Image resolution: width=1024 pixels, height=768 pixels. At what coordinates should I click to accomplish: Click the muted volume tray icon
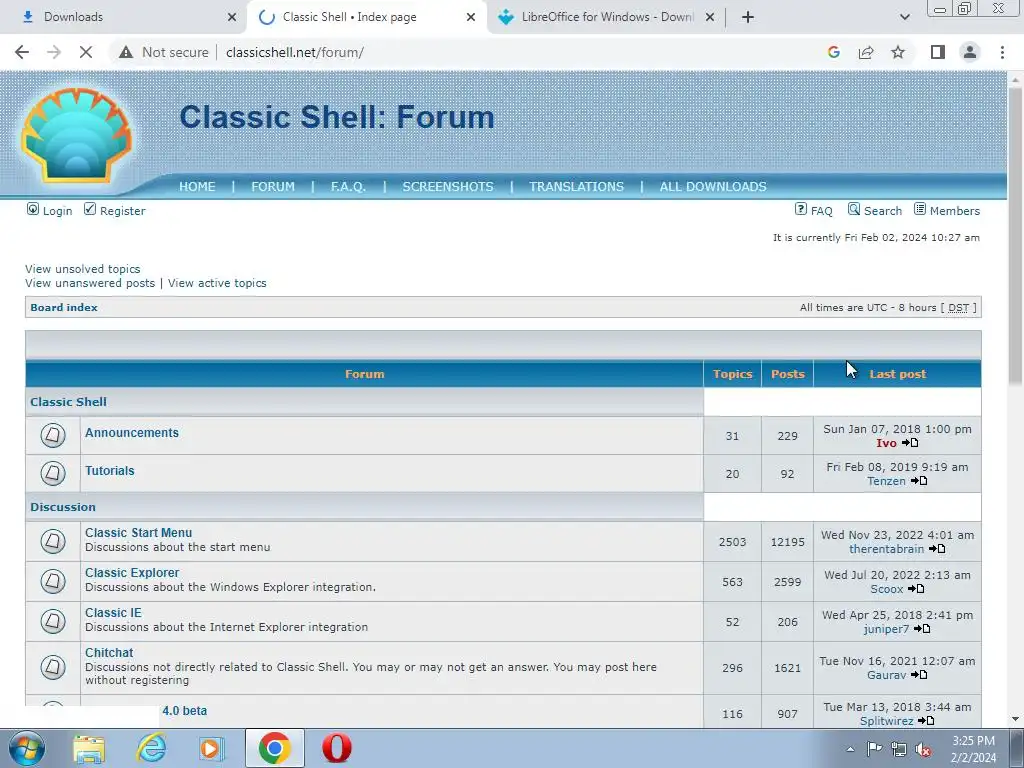[923, 750]
